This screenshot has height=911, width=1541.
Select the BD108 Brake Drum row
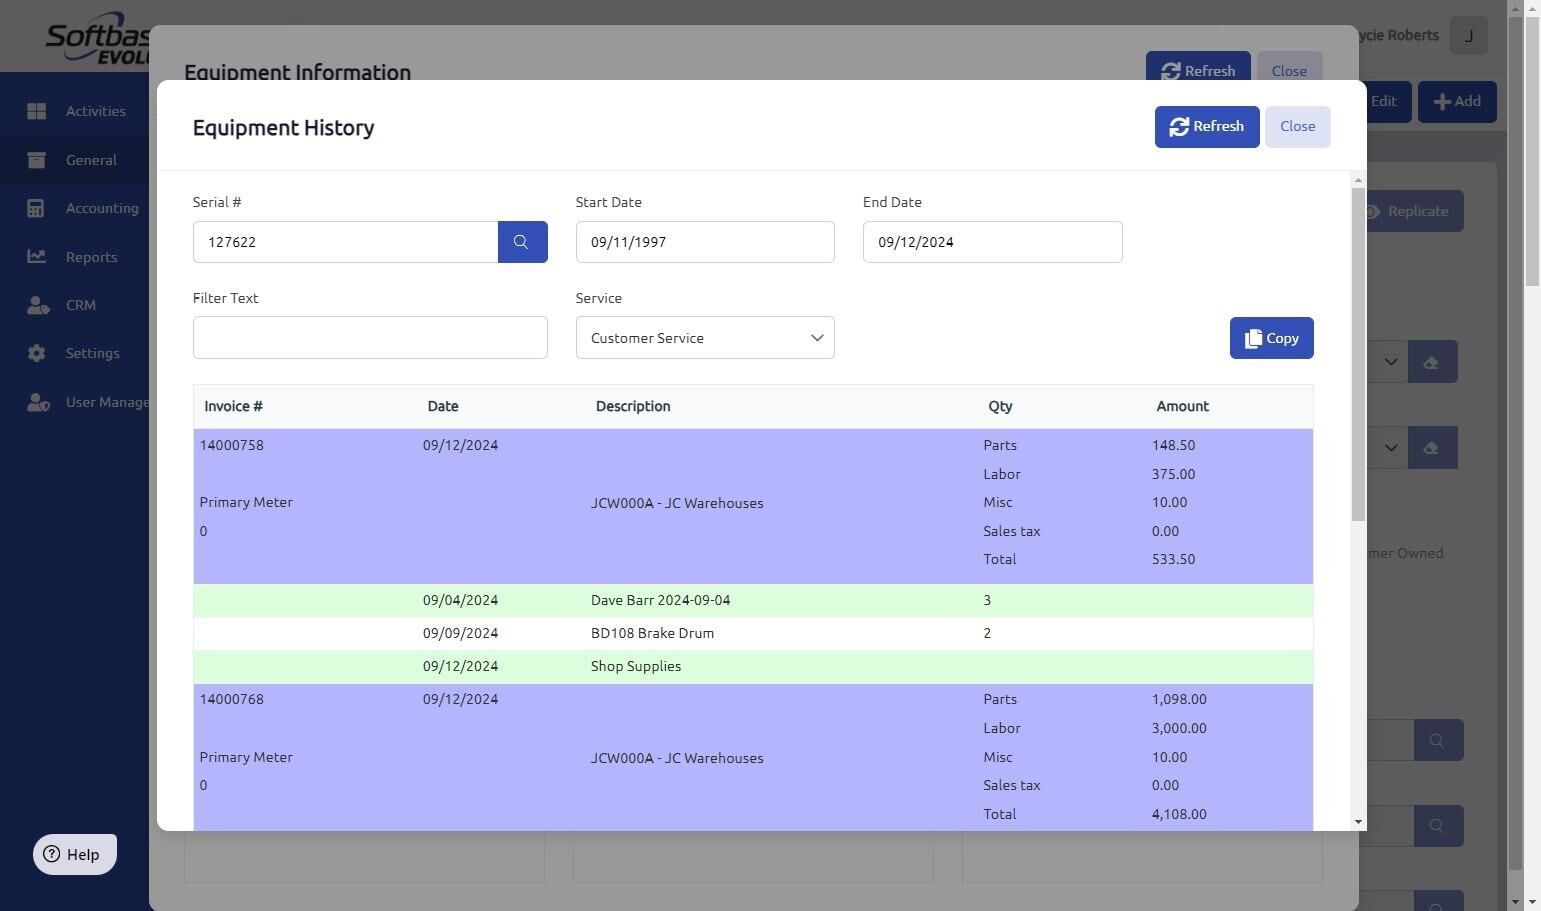pos(651,633)
